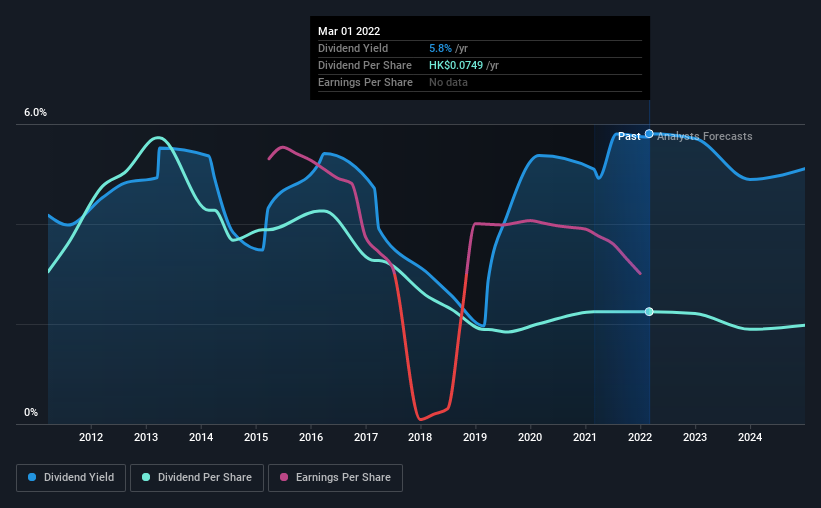Screen dimensions: 821x508
Task: Click the pink Earnings Per Share legend dot
Action: [284, 477]
